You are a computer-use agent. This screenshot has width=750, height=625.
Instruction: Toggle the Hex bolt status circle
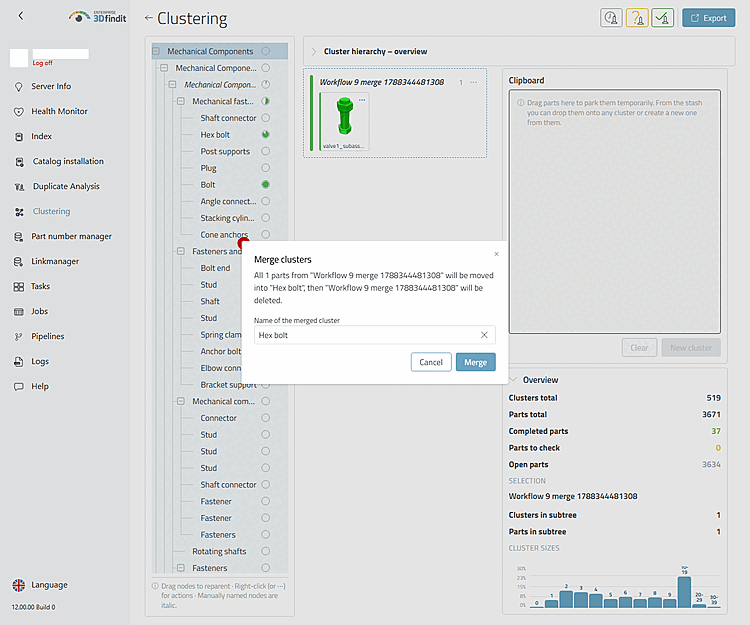coord(265,134)
